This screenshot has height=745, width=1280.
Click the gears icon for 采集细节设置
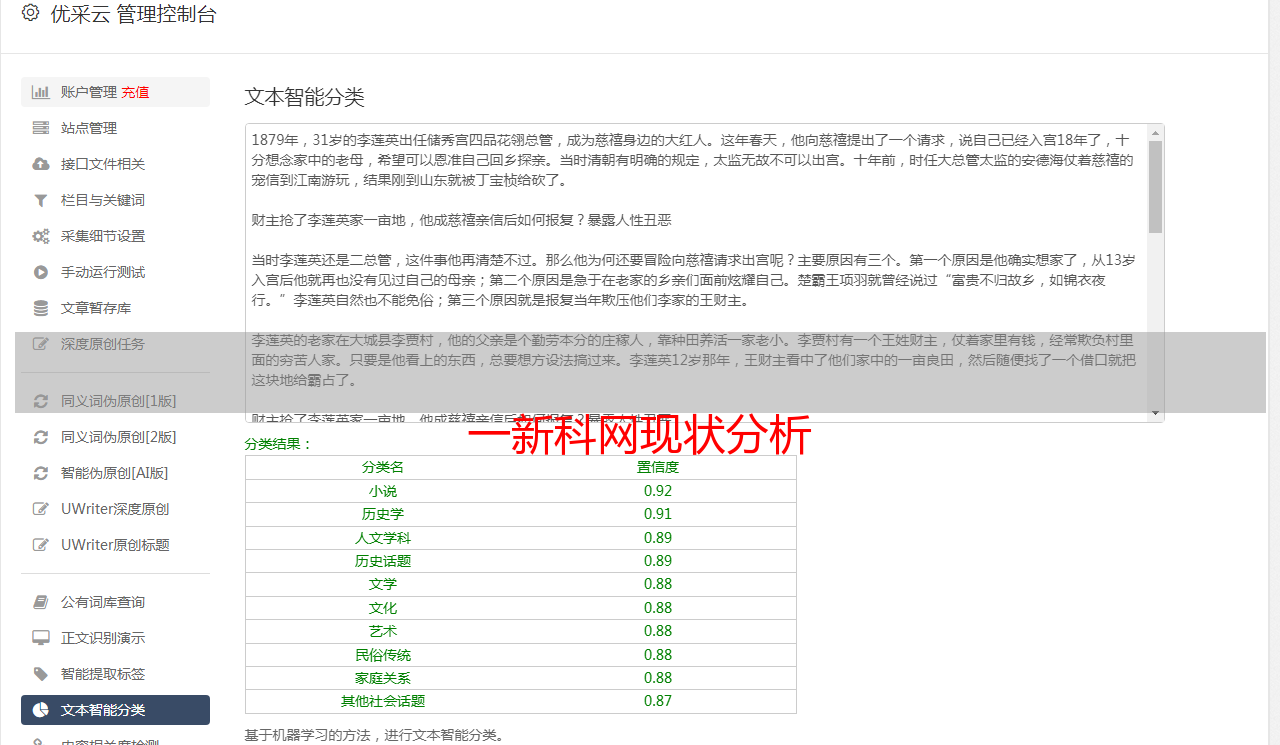coord(41,236)
